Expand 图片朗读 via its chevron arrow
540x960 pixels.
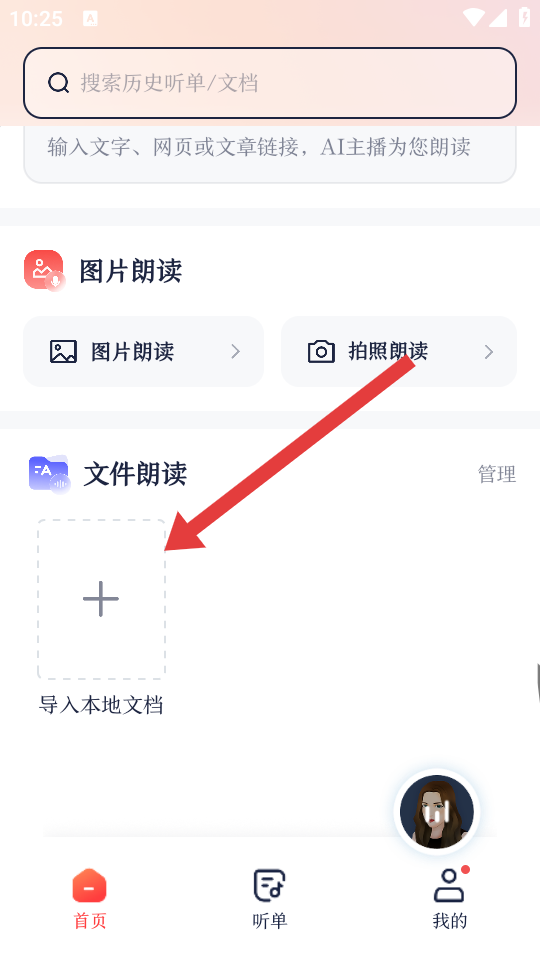(x=236, y=351)
